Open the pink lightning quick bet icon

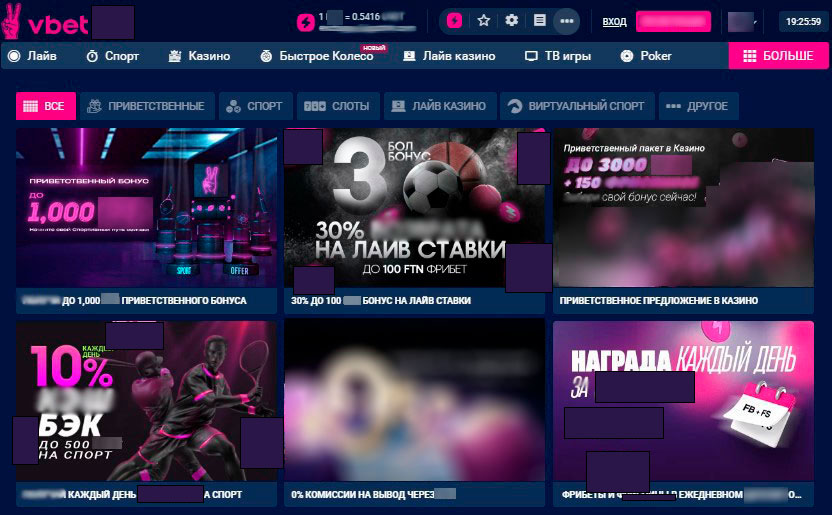pyautogui.click(x=454, y=21)
